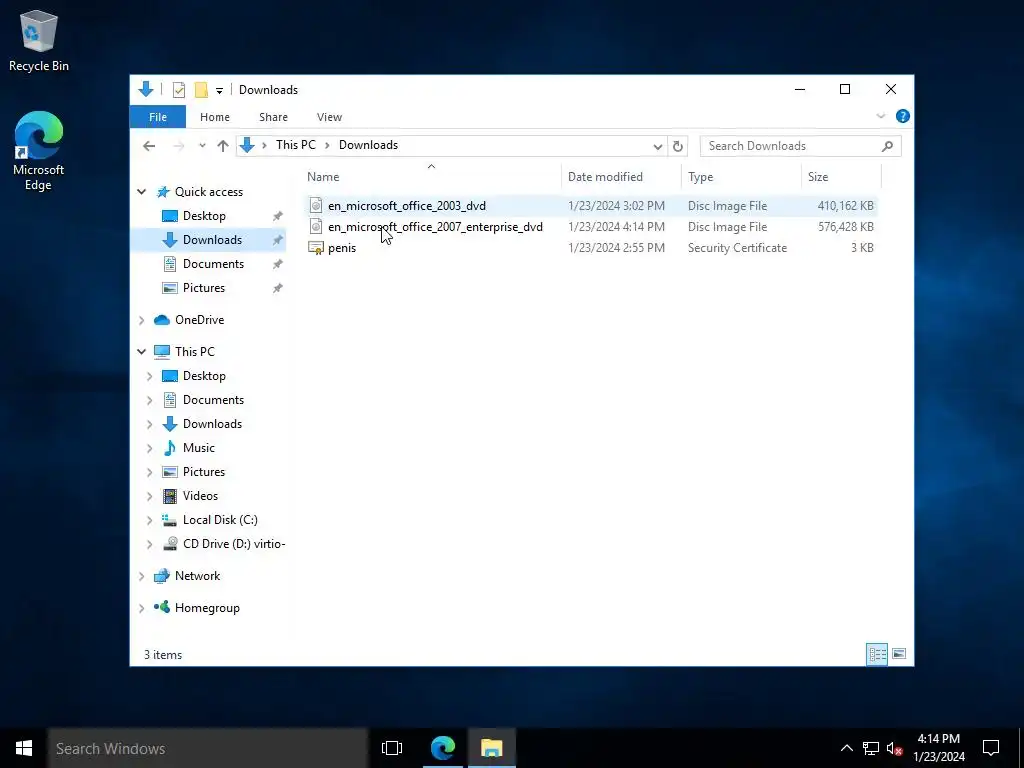This screenshot has width=1024, height=768.
Task: Sort by the Type column header
Action: (741, 177)
